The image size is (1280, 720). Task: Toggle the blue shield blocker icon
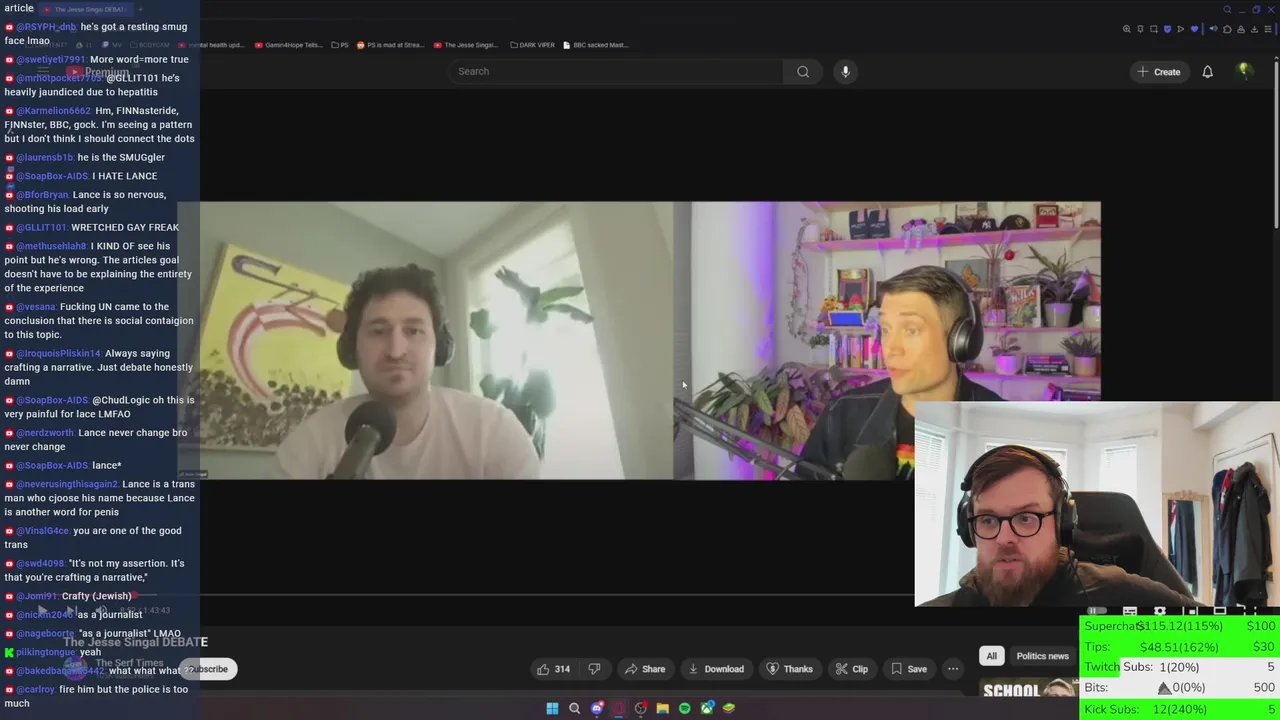(x=1167, y=29)
